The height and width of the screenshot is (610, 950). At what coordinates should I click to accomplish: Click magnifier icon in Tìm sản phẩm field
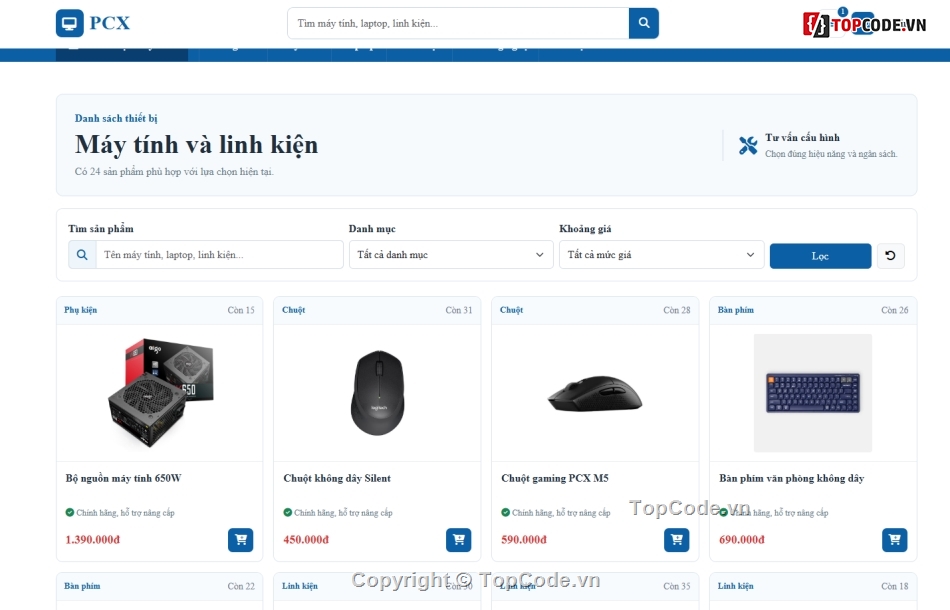click(x=82, y=255)
